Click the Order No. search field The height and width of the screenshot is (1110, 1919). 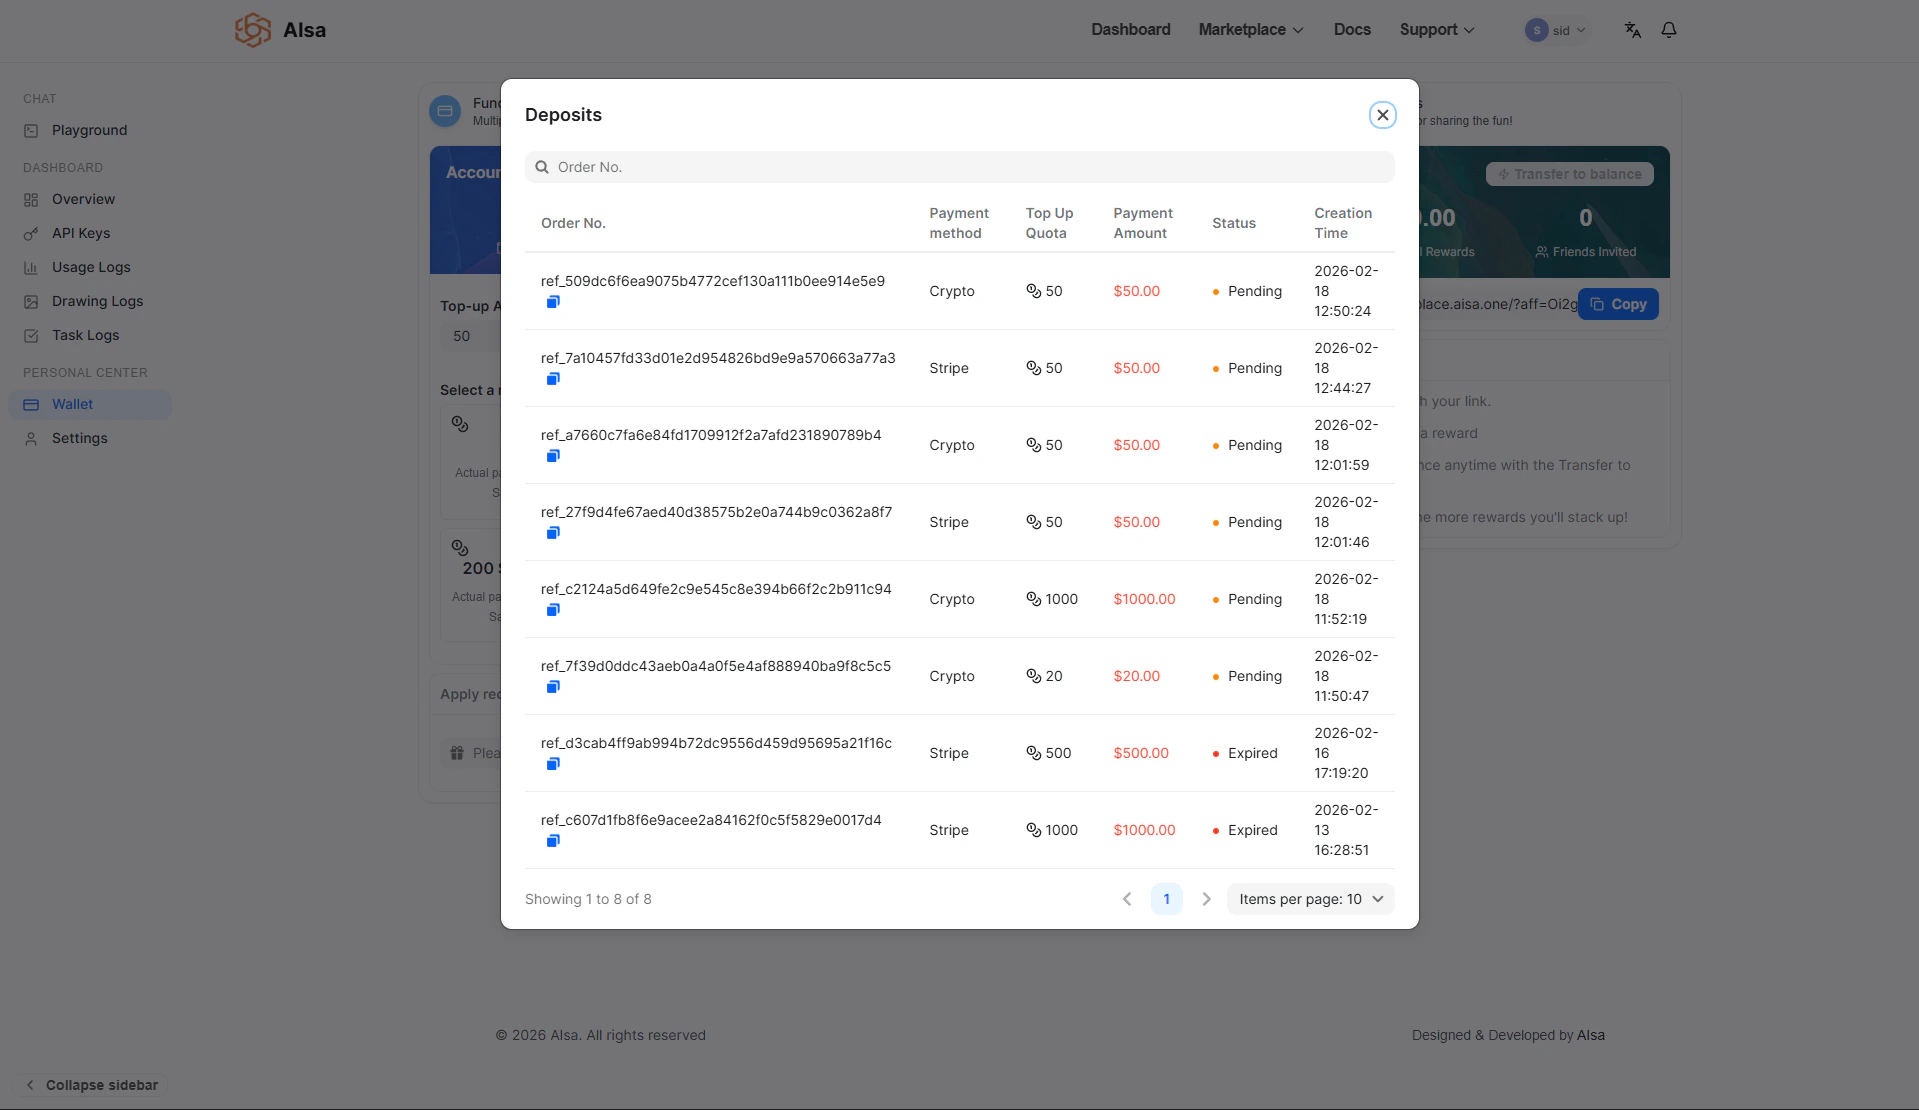[959, 167]
